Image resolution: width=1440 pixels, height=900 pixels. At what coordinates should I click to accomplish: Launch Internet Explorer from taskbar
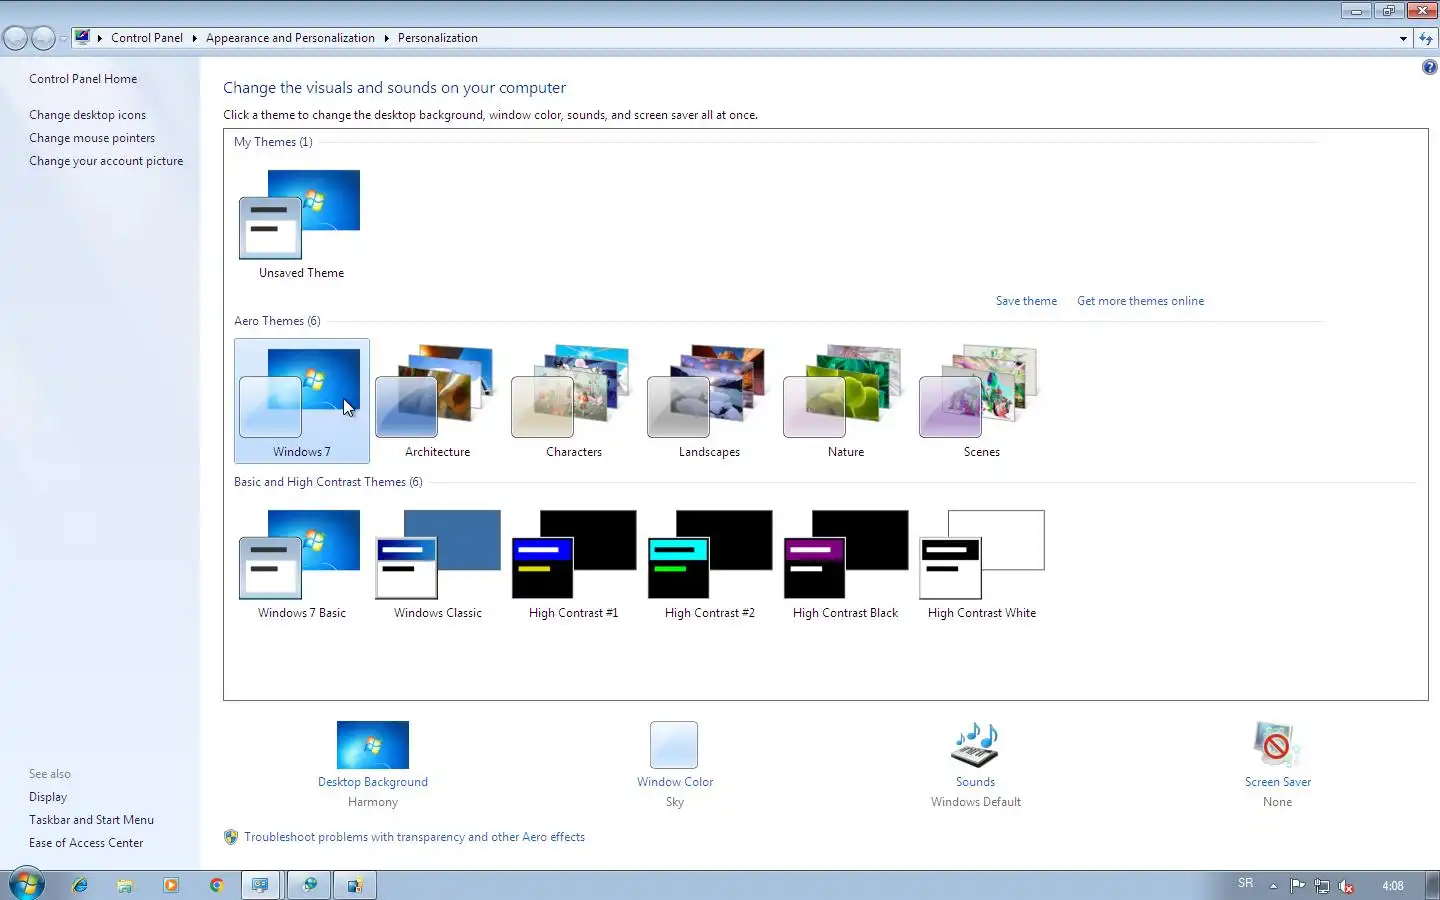pos(80,885)
